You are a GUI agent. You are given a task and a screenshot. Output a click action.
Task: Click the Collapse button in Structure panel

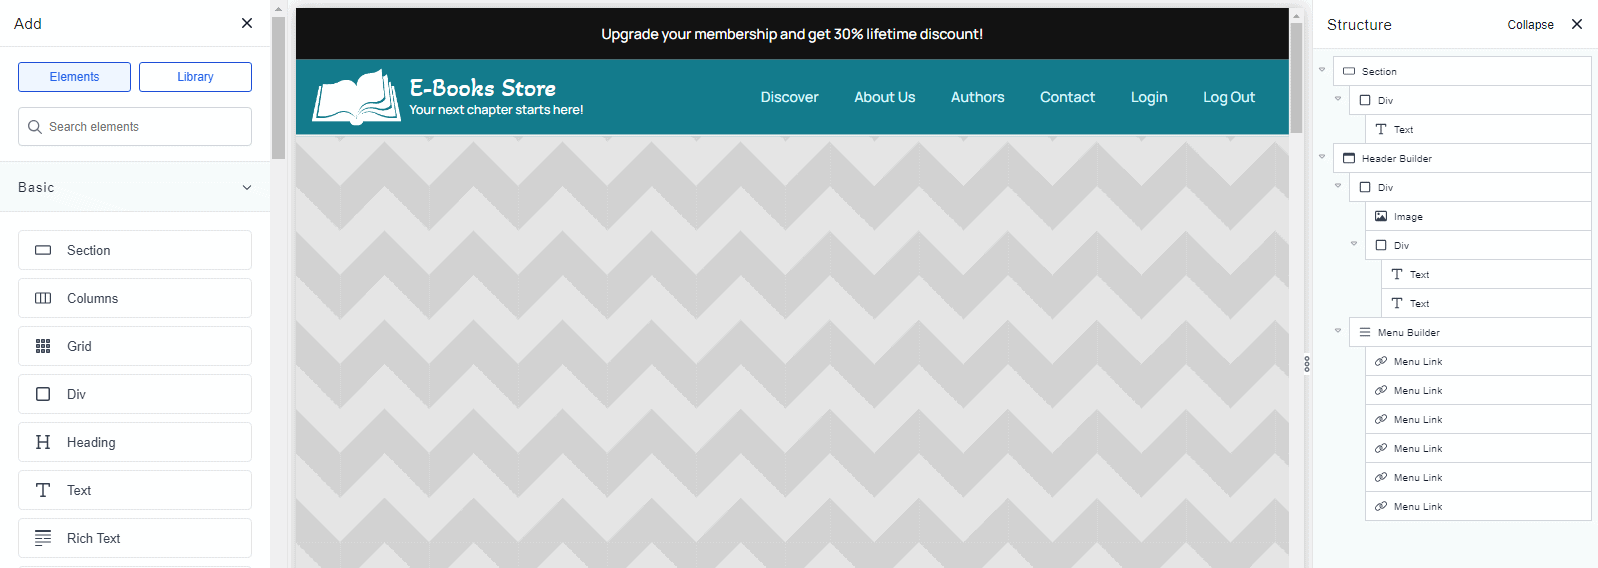click(x=1530, y=25)
